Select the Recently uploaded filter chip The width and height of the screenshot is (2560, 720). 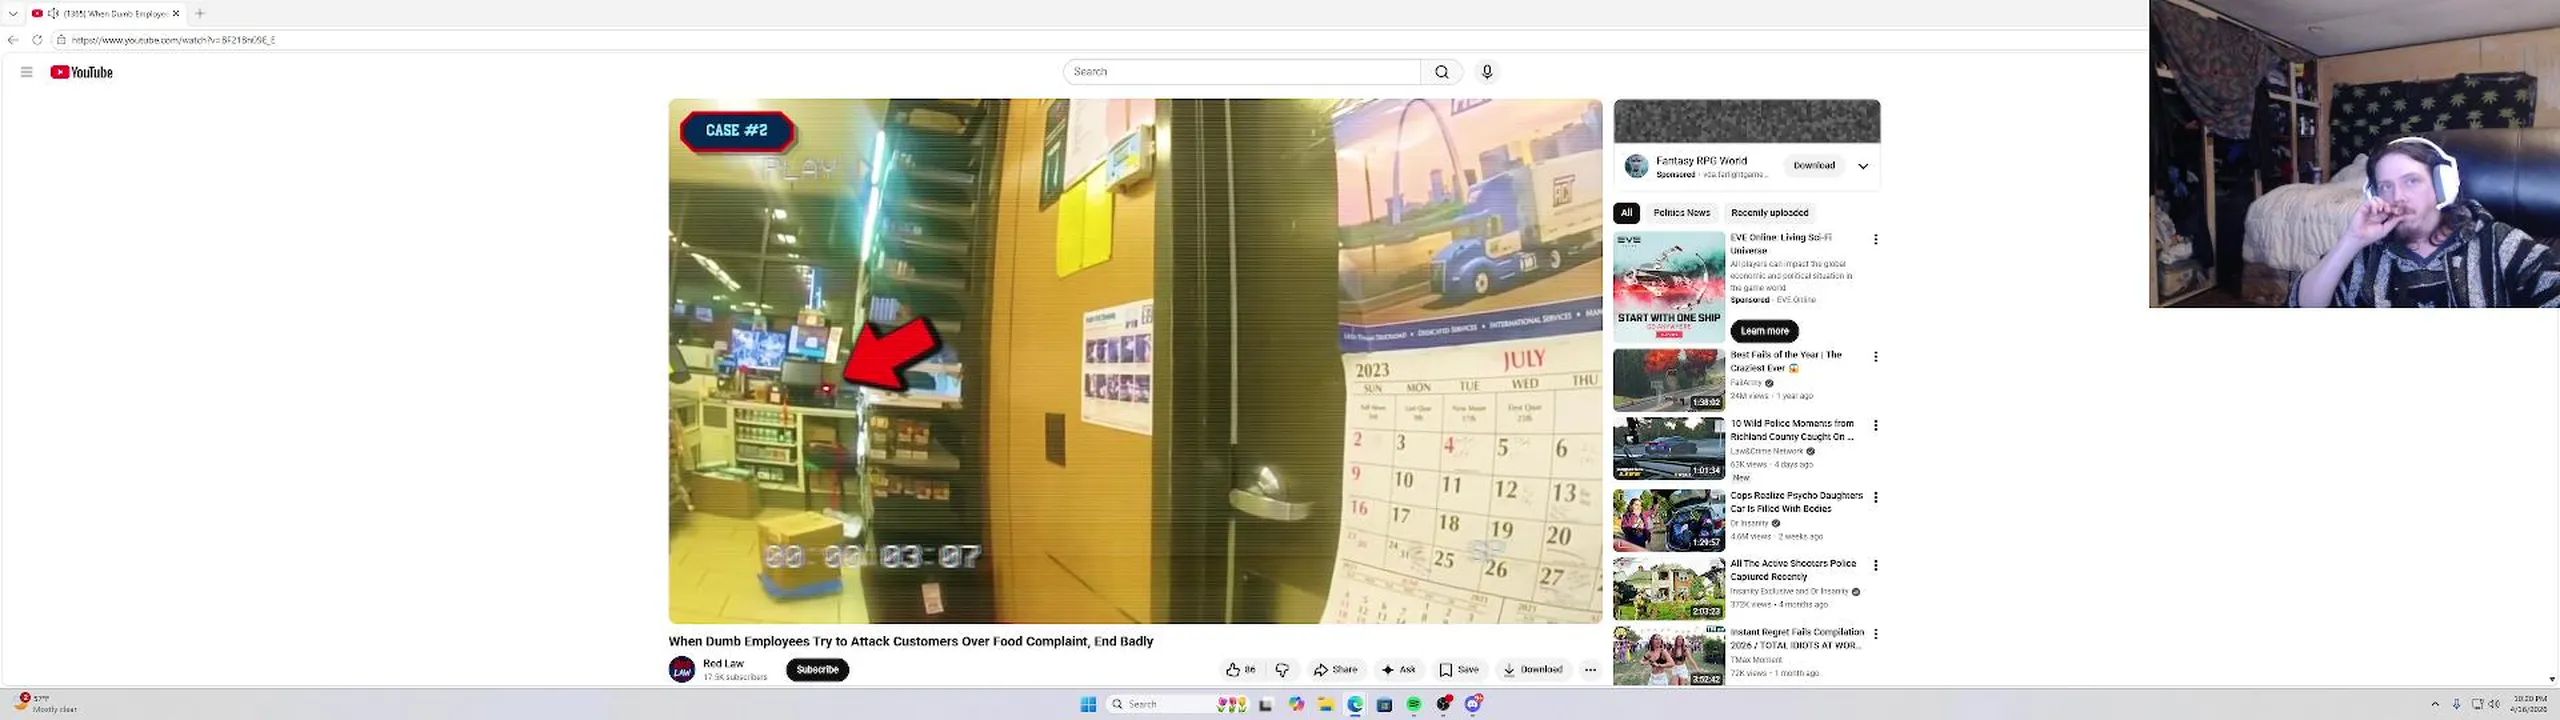click(1769, 213)
